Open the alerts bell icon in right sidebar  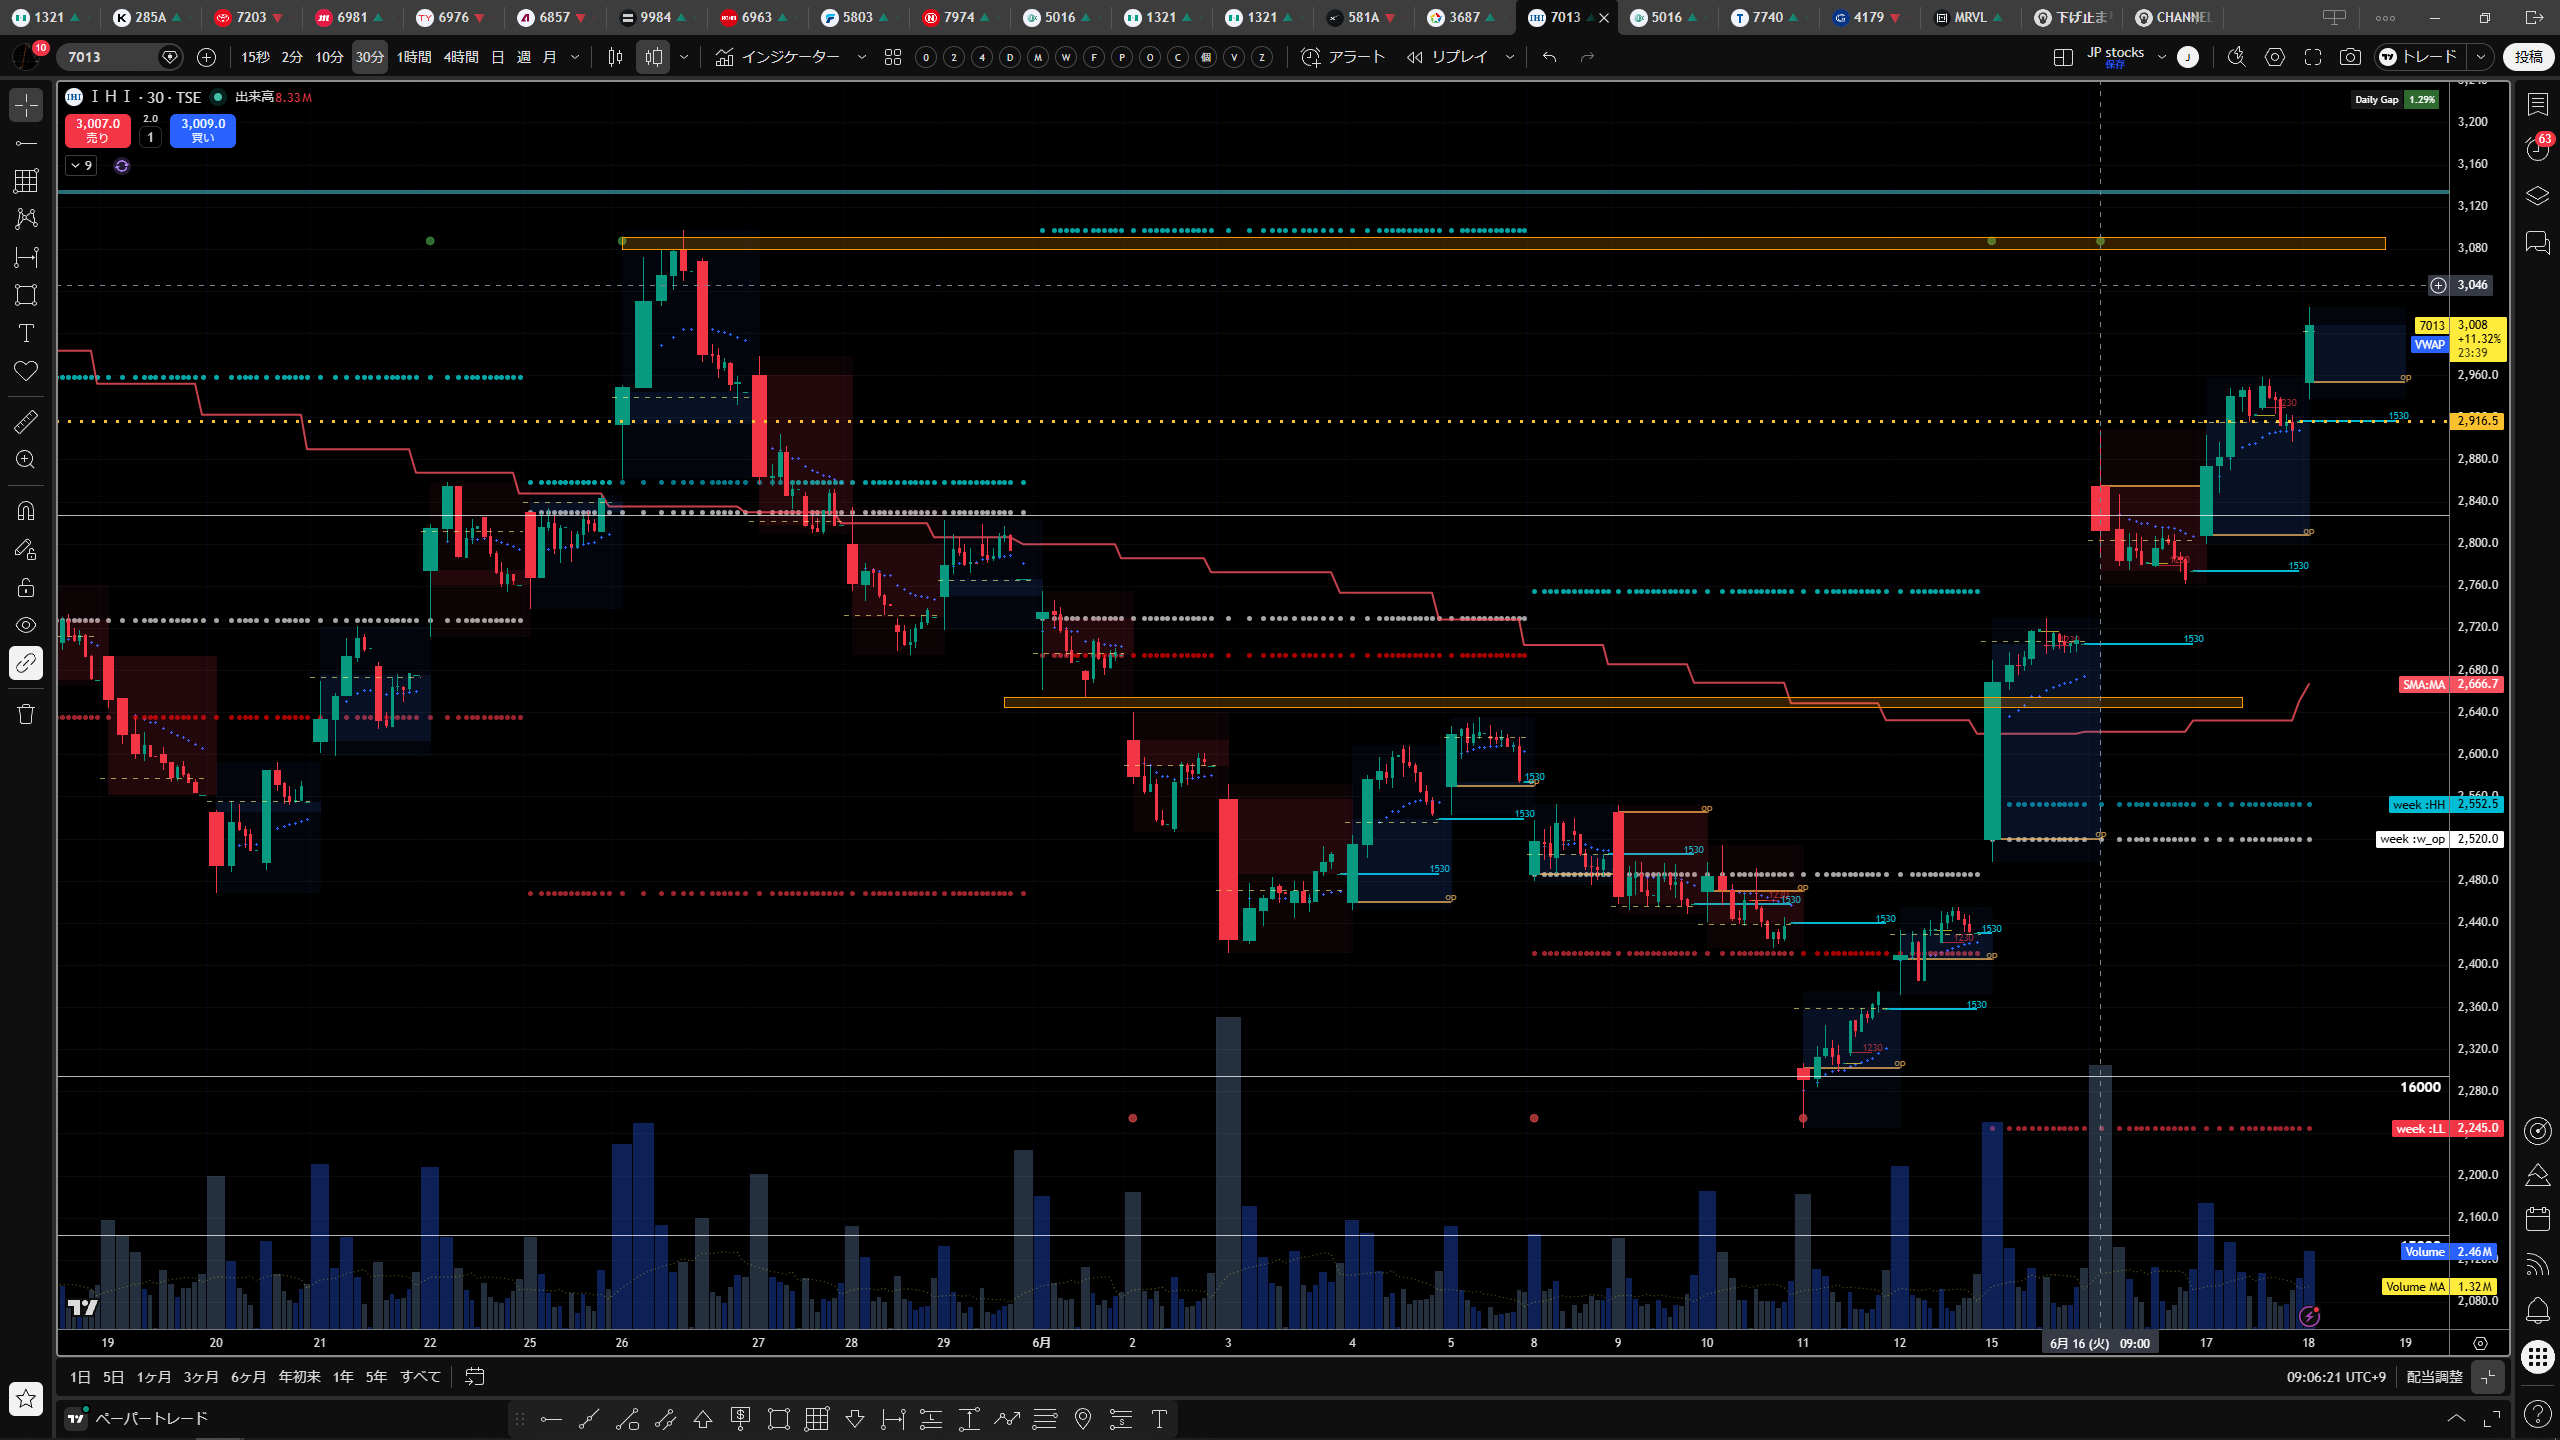[x=2537, y=1309]
